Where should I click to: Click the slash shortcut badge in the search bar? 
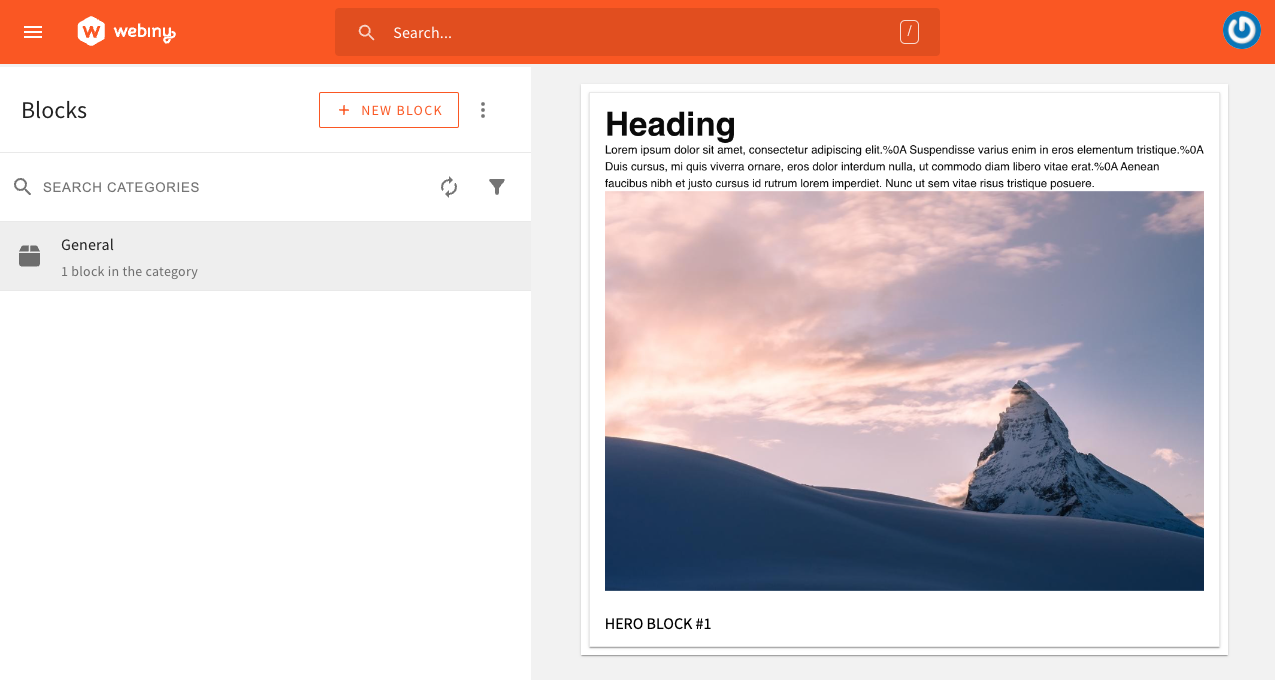[909, 32]
